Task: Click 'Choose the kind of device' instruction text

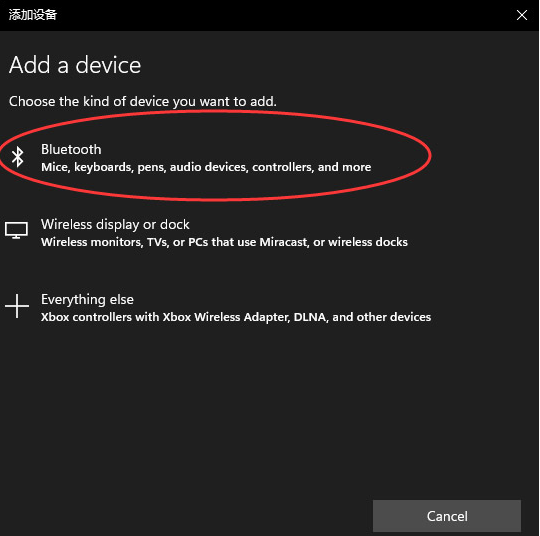Action: point(143,102)
